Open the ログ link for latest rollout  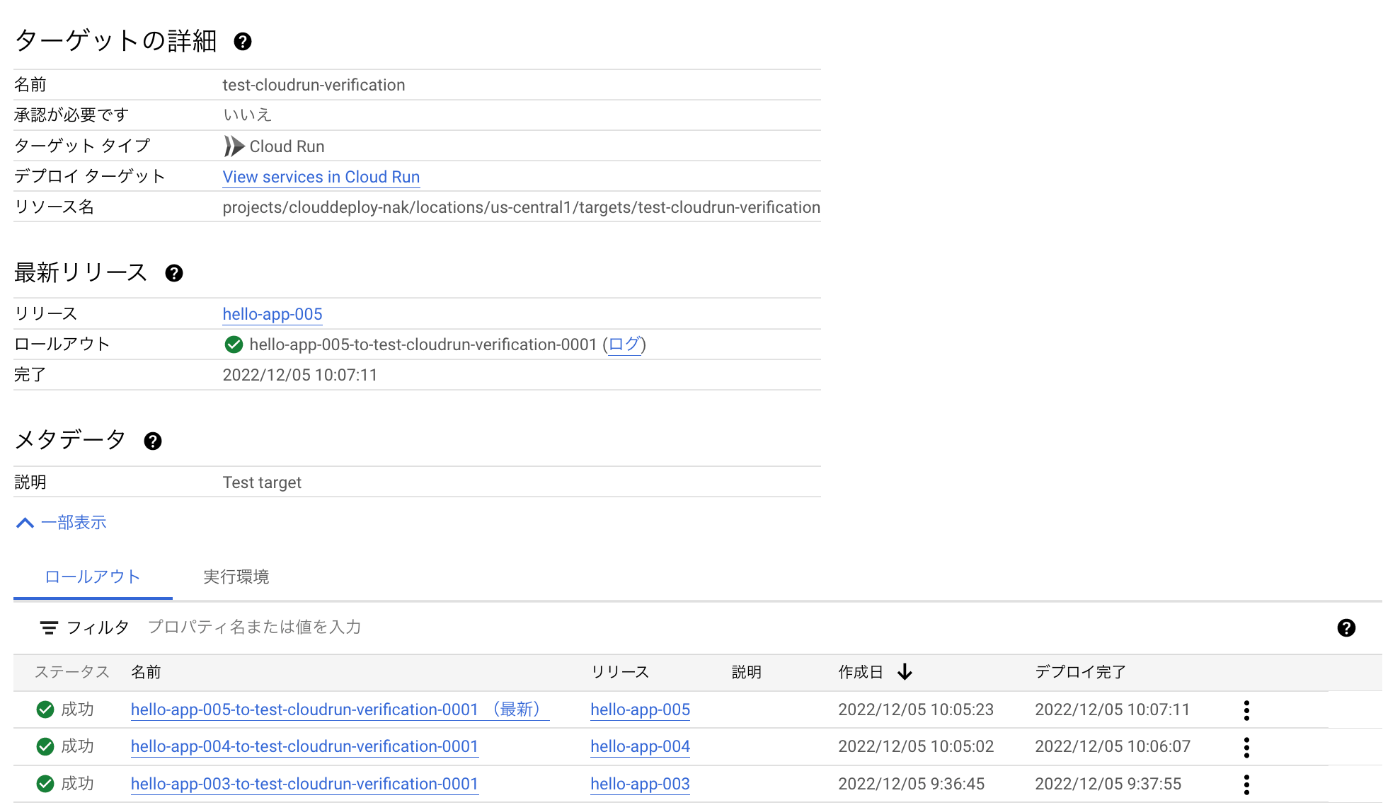[x=624, y=345]
